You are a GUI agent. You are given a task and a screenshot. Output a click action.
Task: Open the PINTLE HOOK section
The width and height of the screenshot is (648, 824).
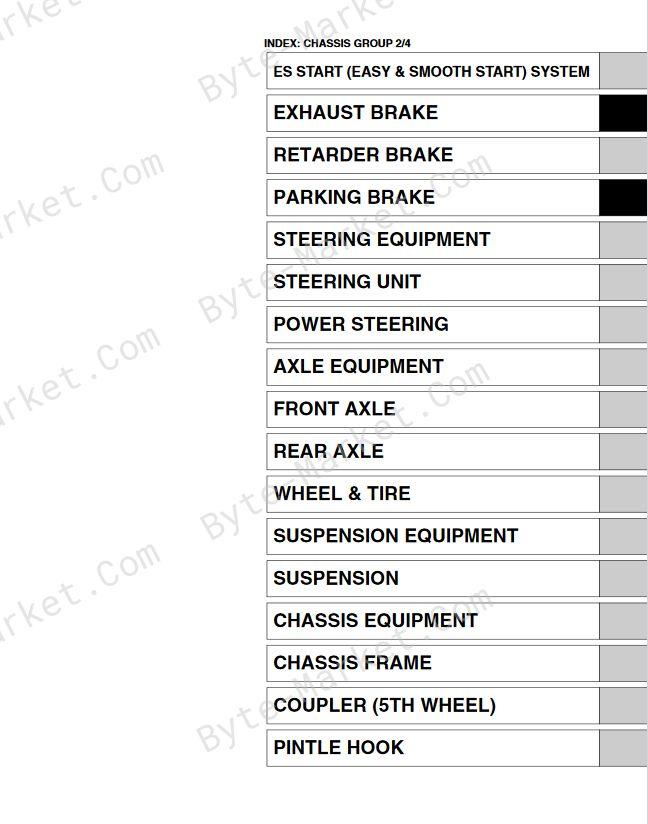pyautogui.click(x=433, y=748)
